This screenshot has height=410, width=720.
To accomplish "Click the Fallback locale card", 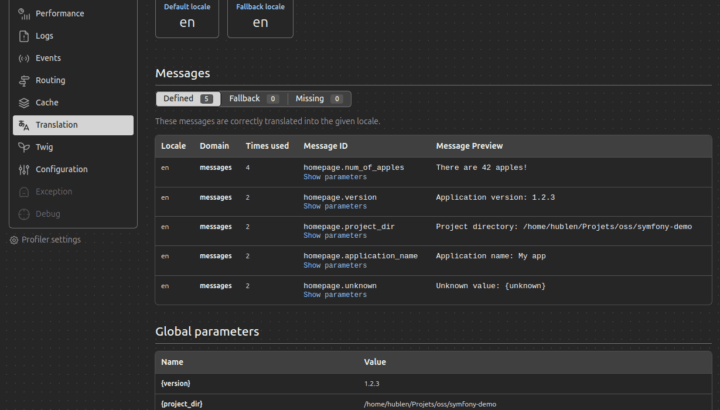I will [260, 17].
